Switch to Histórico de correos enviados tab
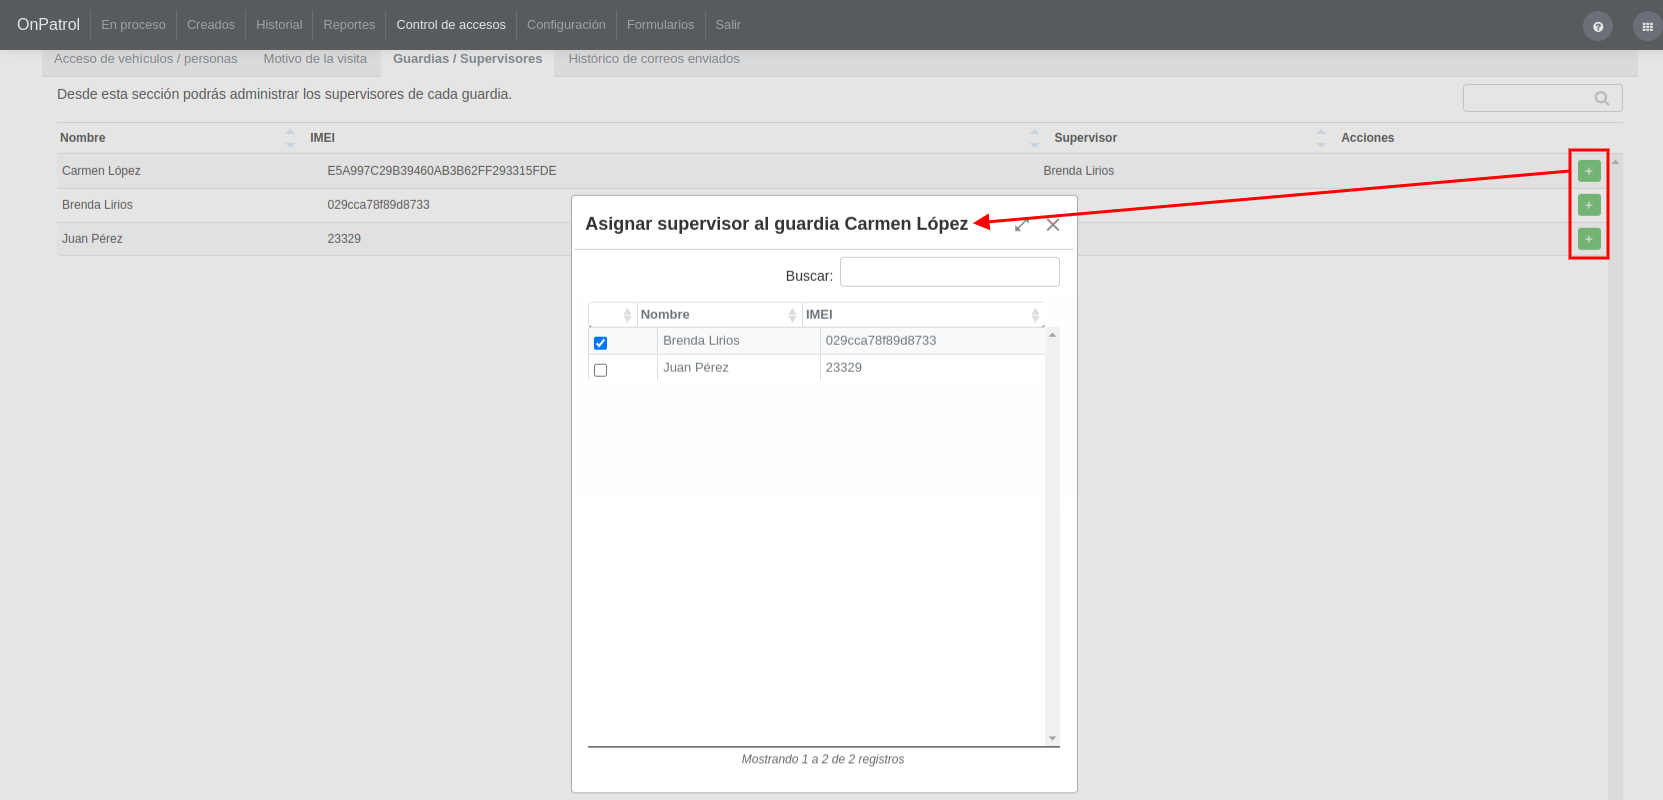 coord(654,59)
